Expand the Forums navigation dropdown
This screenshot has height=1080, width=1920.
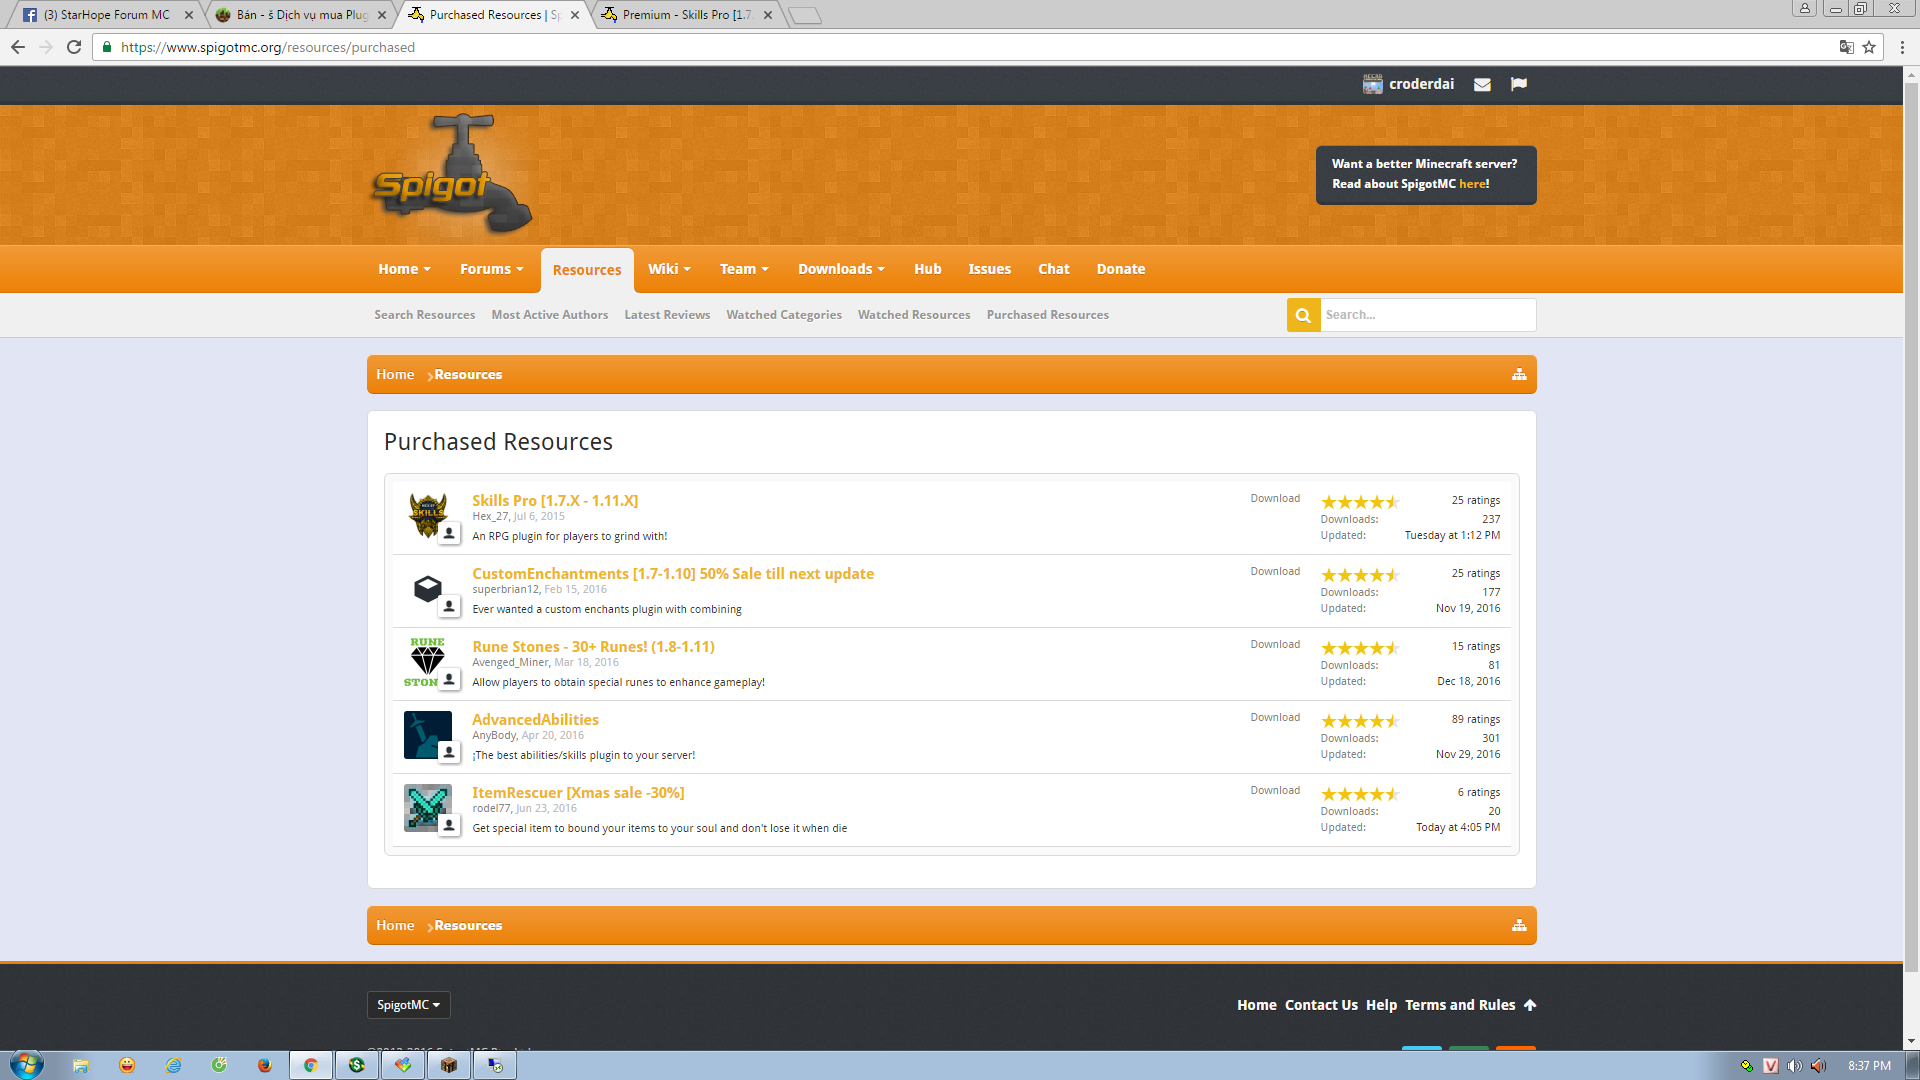(491, 269)
